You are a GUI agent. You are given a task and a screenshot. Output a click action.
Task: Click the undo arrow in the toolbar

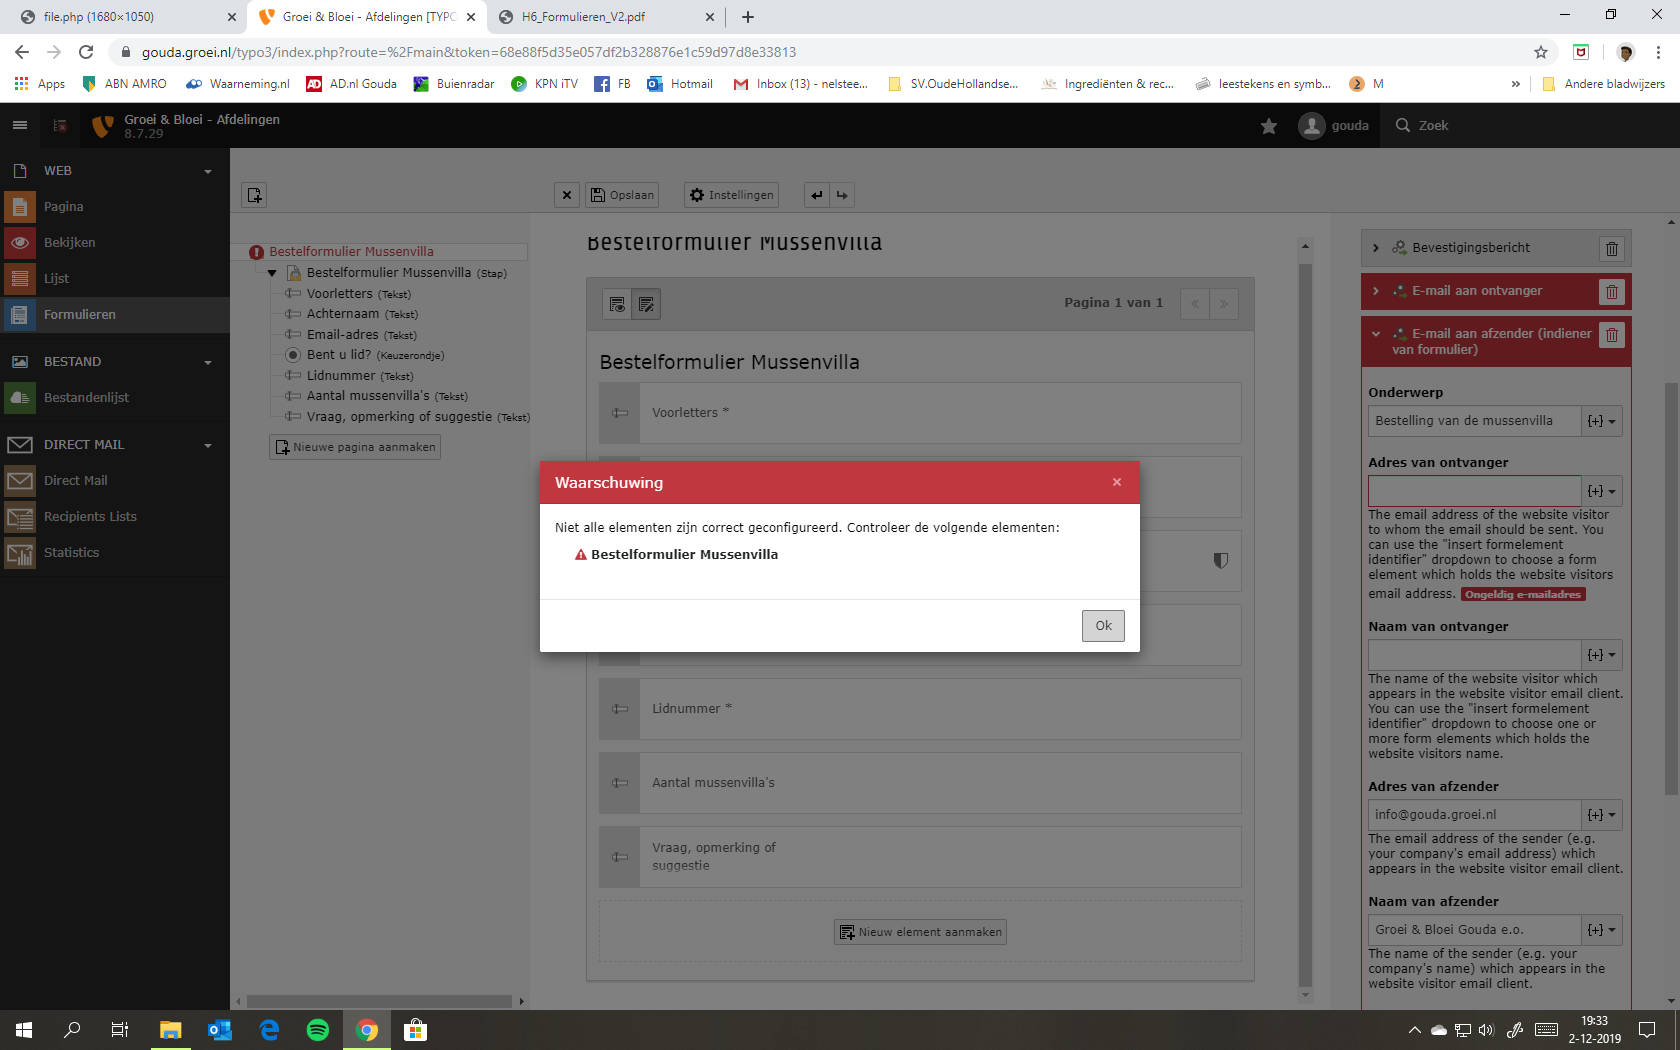(817, 195)
